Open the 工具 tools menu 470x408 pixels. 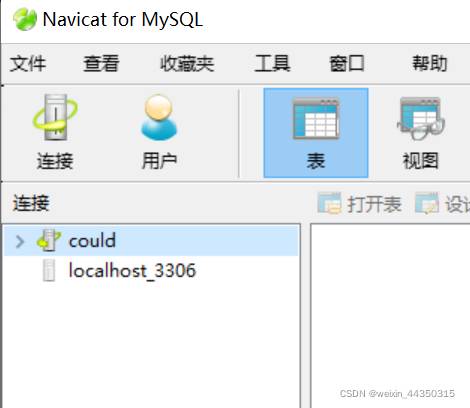point(272,63)
